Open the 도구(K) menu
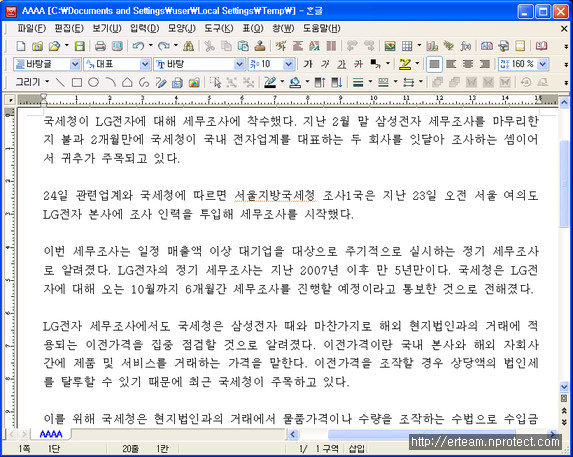This screenshot has height=457, width=573. [x=219, y=28]
